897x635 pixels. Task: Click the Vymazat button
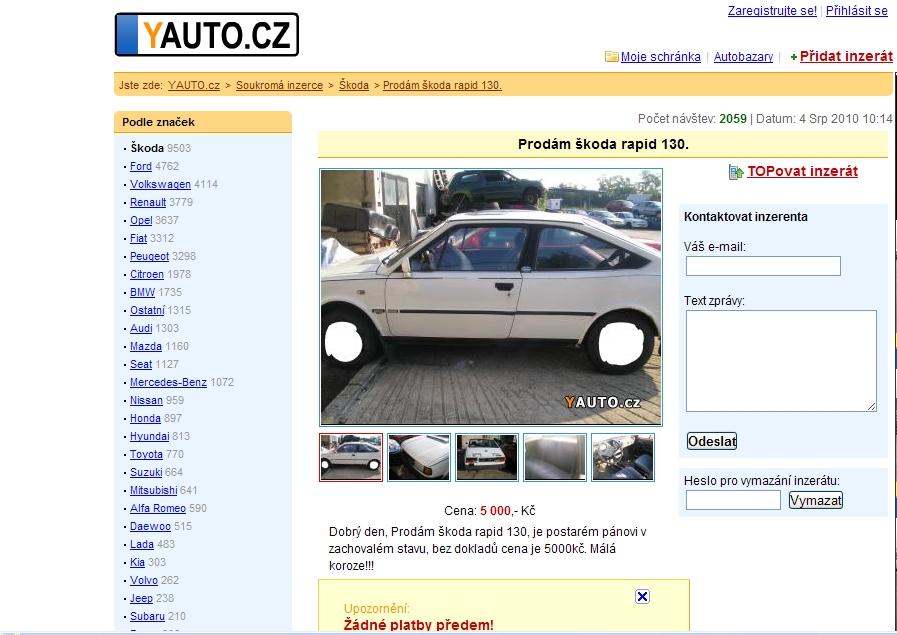(x=816, y=501)
